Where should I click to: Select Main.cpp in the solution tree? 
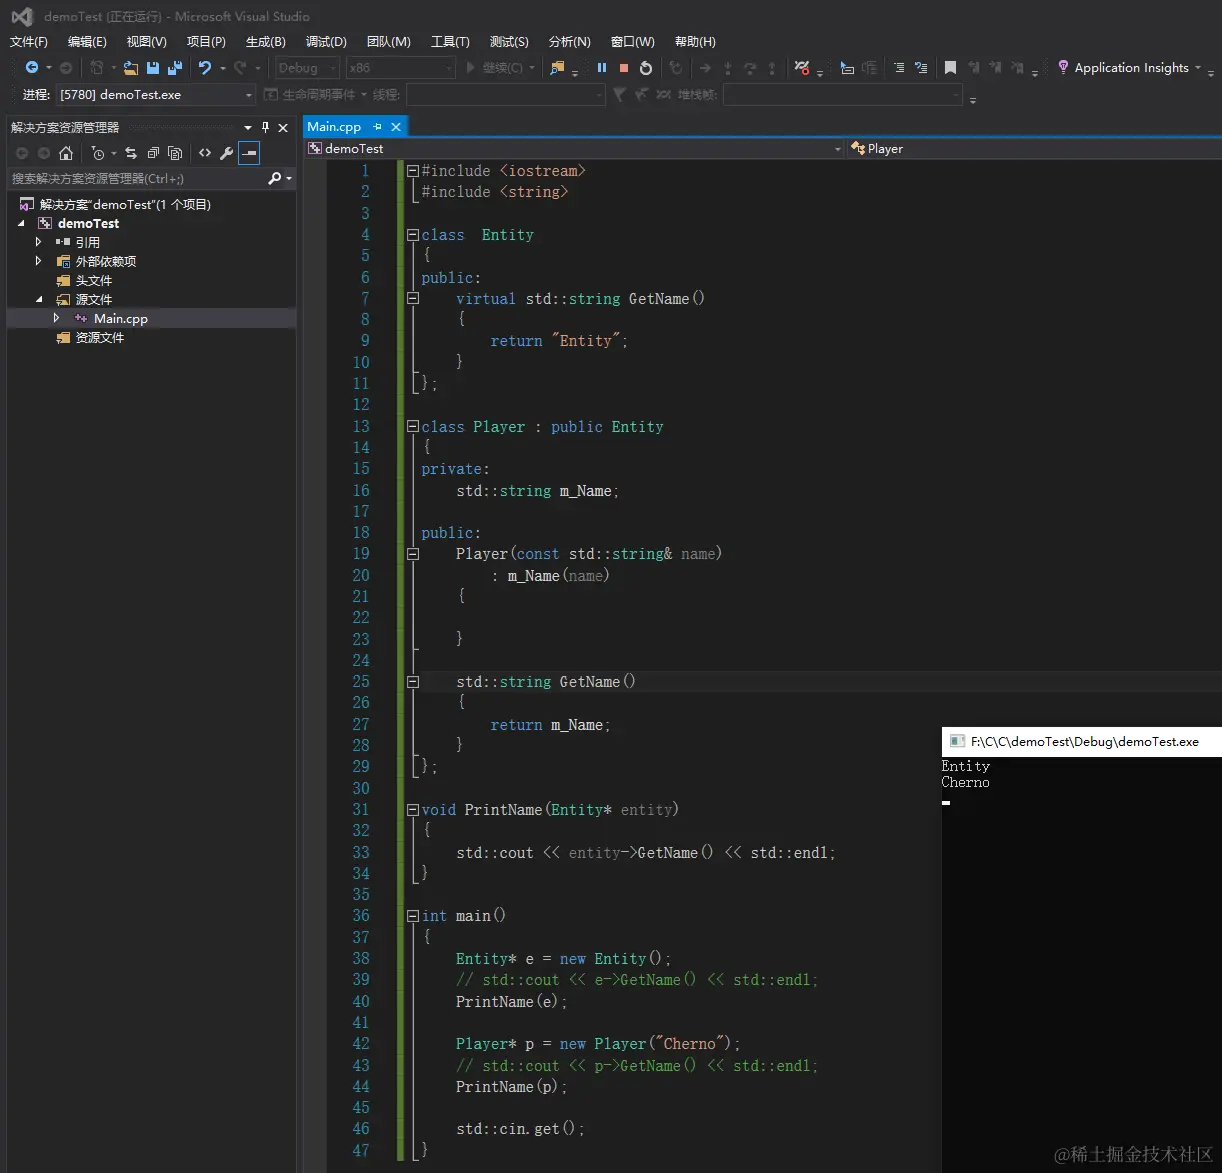121,319
